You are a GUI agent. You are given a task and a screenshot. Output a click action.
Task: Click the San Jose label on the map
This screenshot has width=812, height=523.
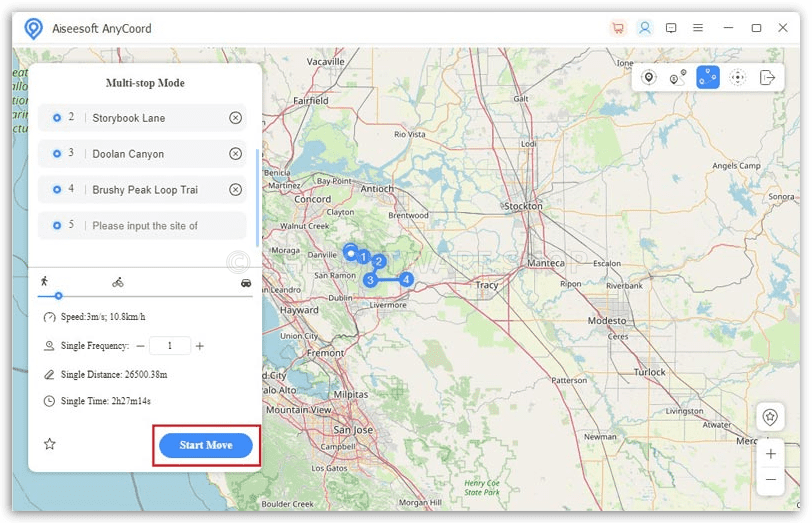tap(353, 430)
